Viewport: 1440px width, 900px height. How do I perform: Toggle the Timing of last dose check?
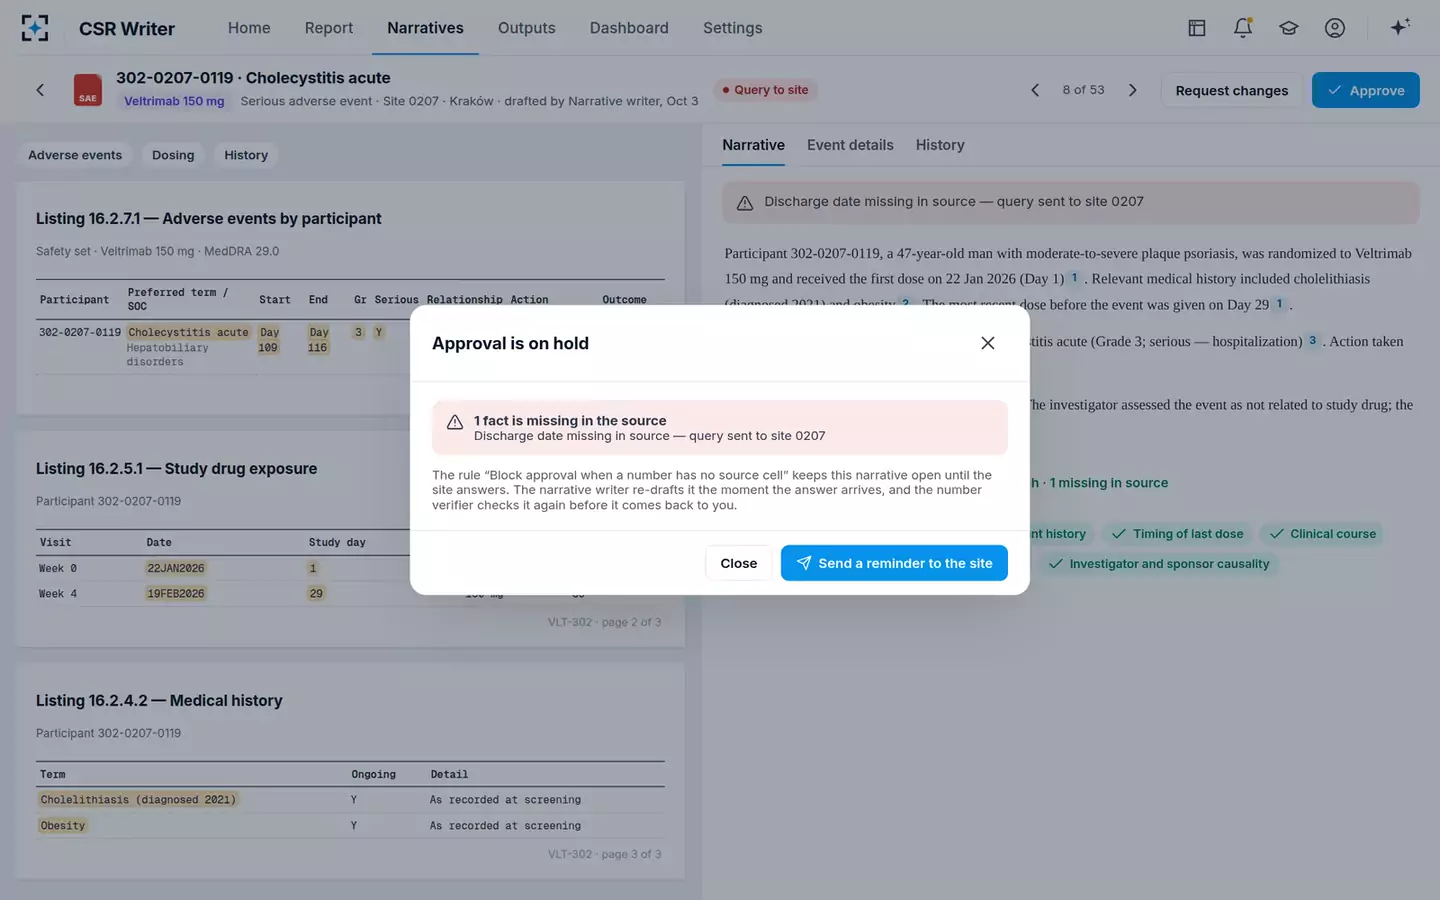point(1178,534)
